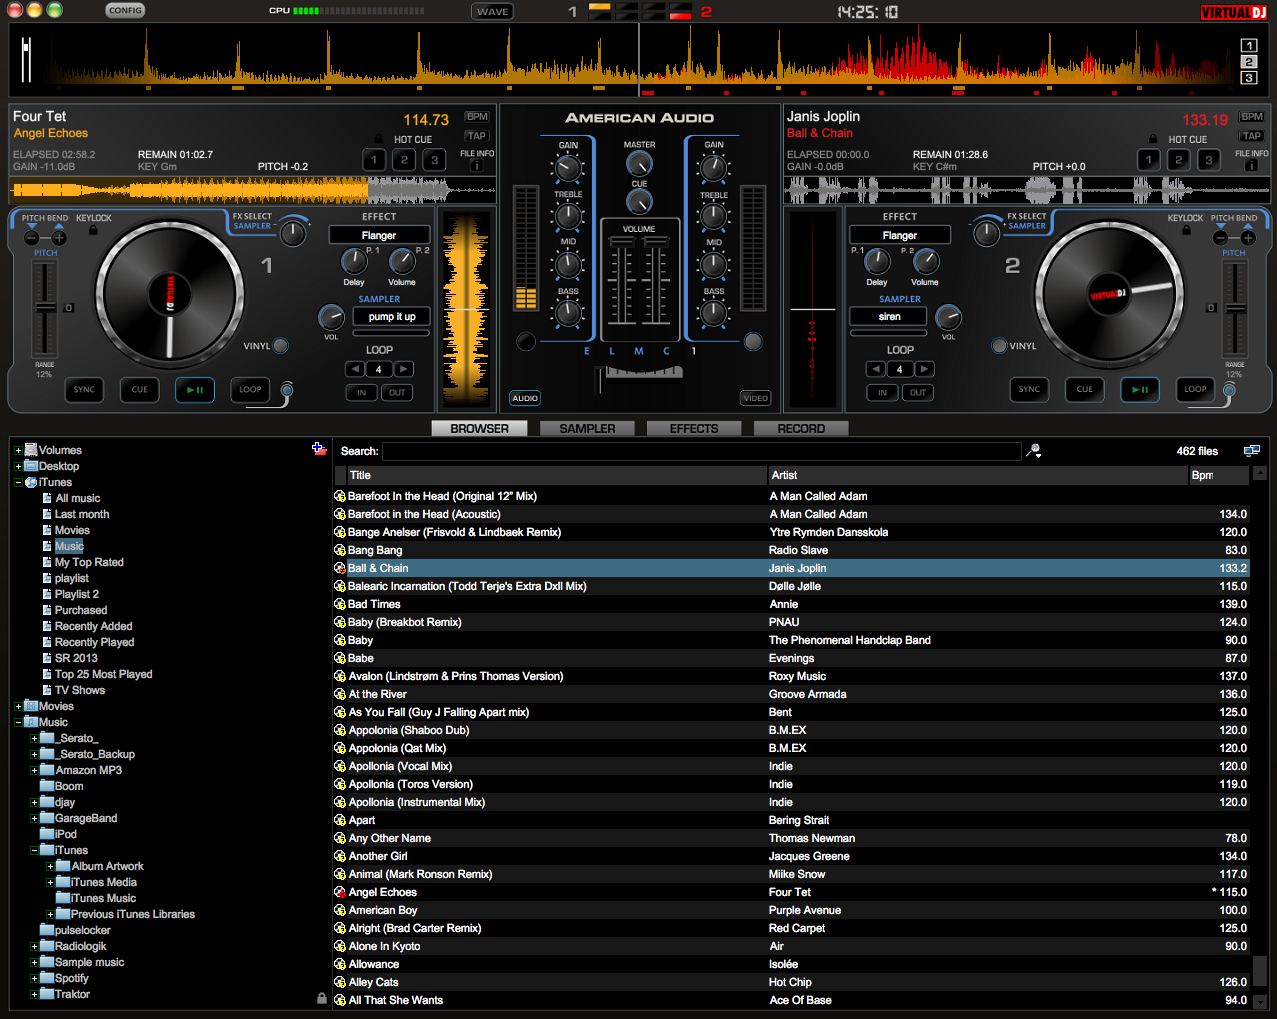
Task: Click the VirtualDJ logo
Action: click(x=1233, y=12)
